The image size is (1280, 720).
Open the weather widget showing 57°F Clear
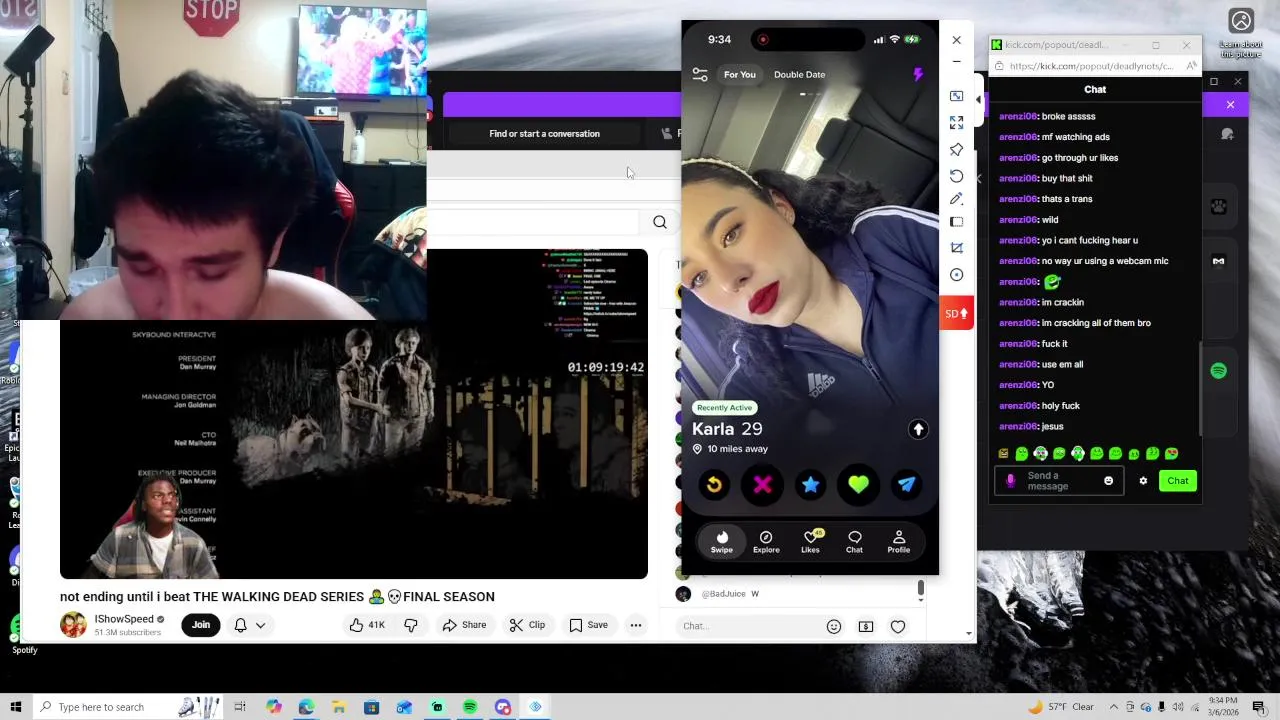[1060, 707]
